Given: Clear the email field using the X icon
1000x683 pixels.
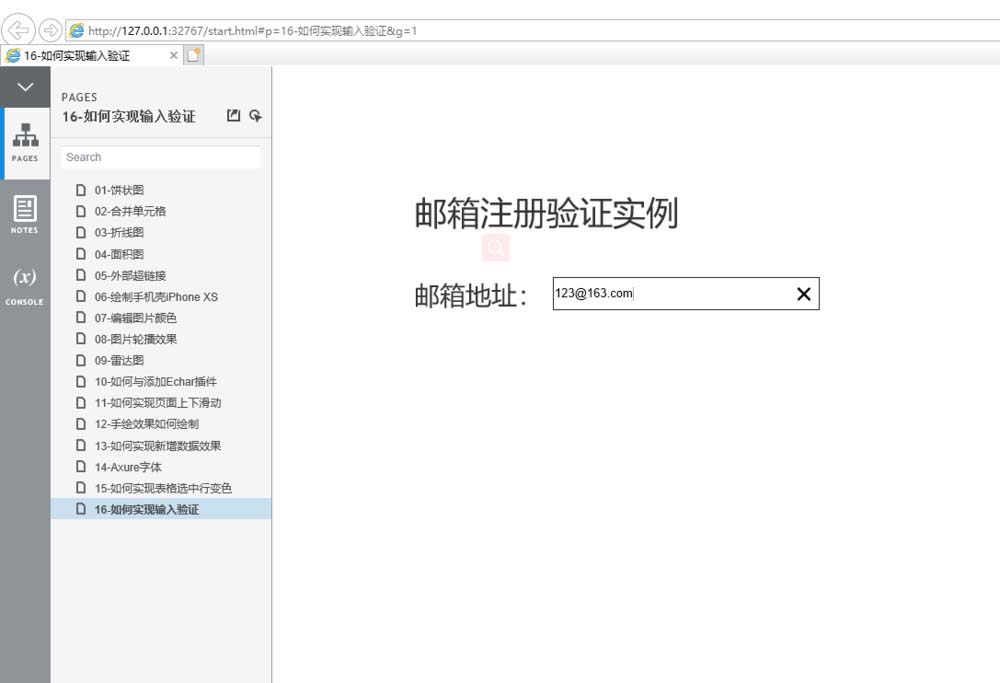Looking at the screenshot, I should pos(803,294).
